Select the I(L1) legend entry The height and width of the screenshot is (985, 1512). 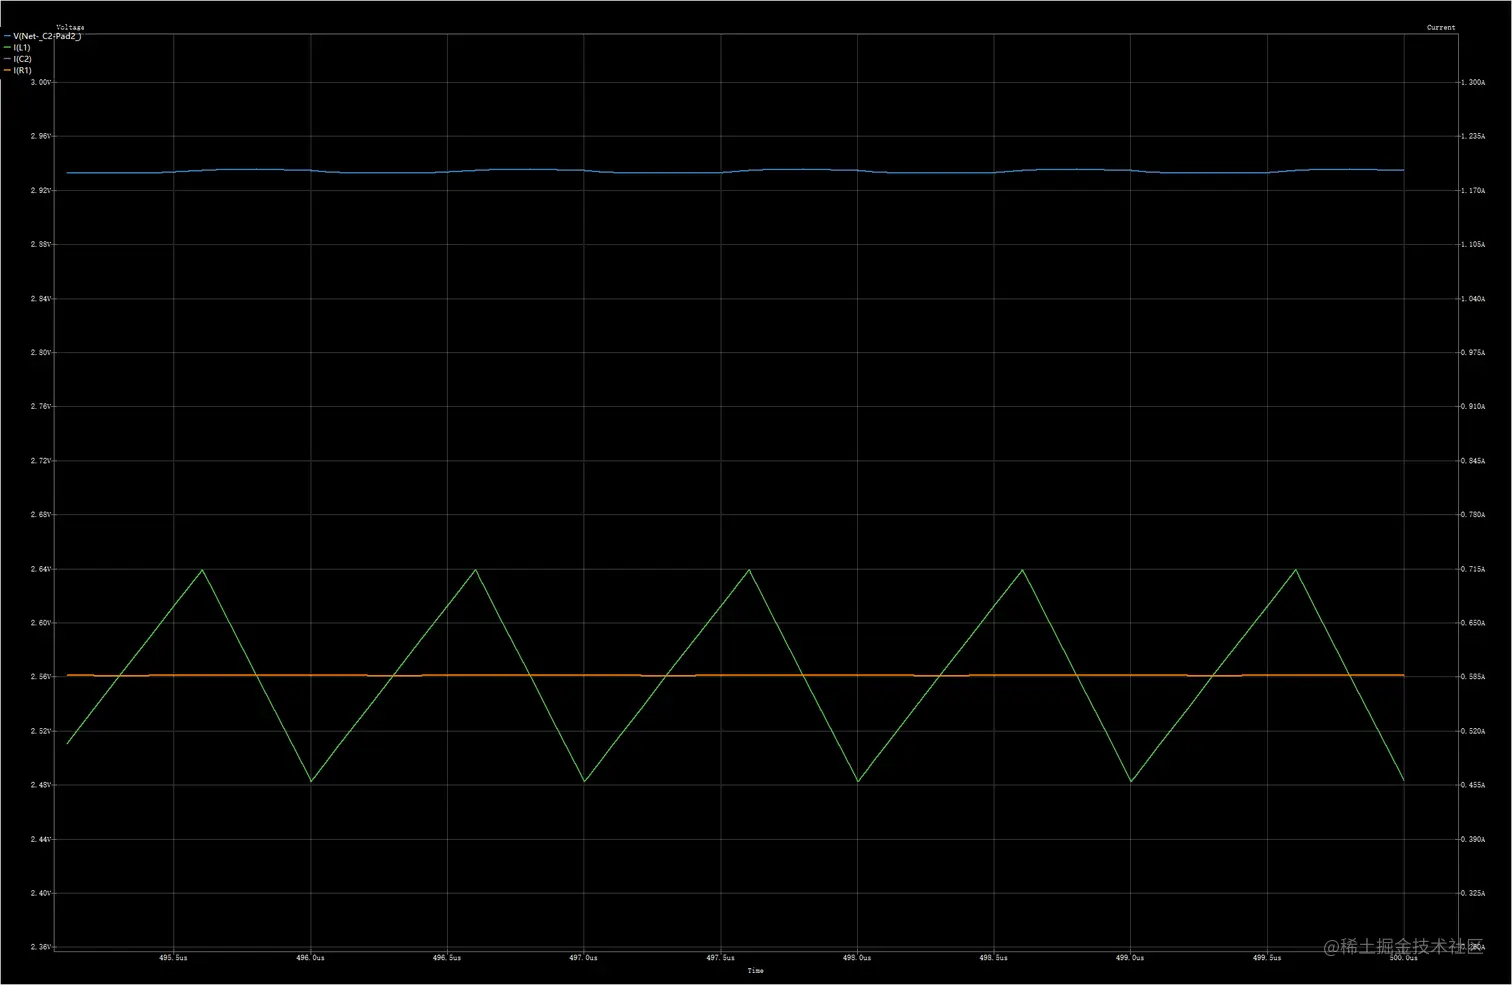point(18,47)
